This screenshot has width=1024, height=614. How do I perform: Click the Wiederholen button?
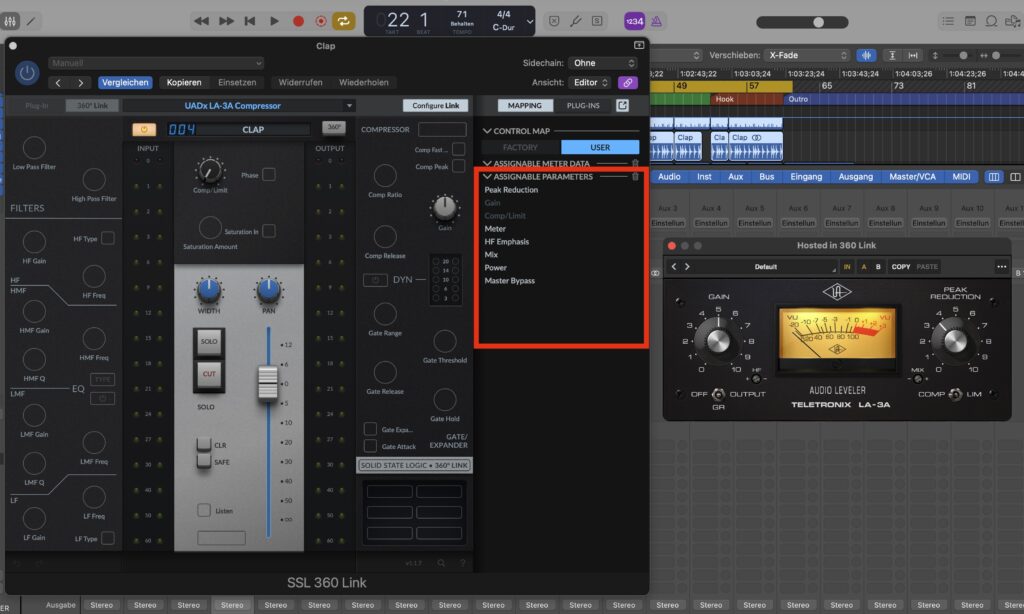pyautogui.click(x=364, y=82)
